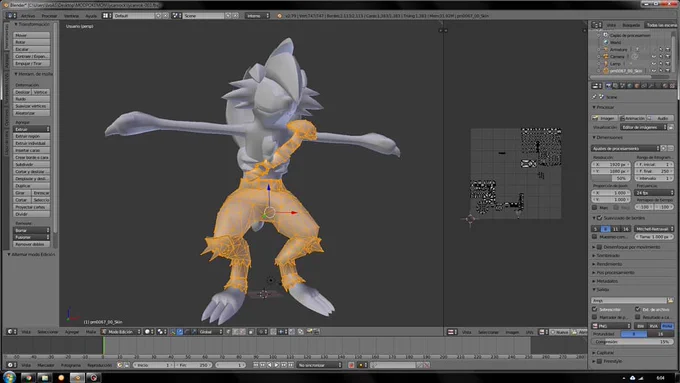
Task: Click the timeline editor type icon
Action: pos(11,365)
